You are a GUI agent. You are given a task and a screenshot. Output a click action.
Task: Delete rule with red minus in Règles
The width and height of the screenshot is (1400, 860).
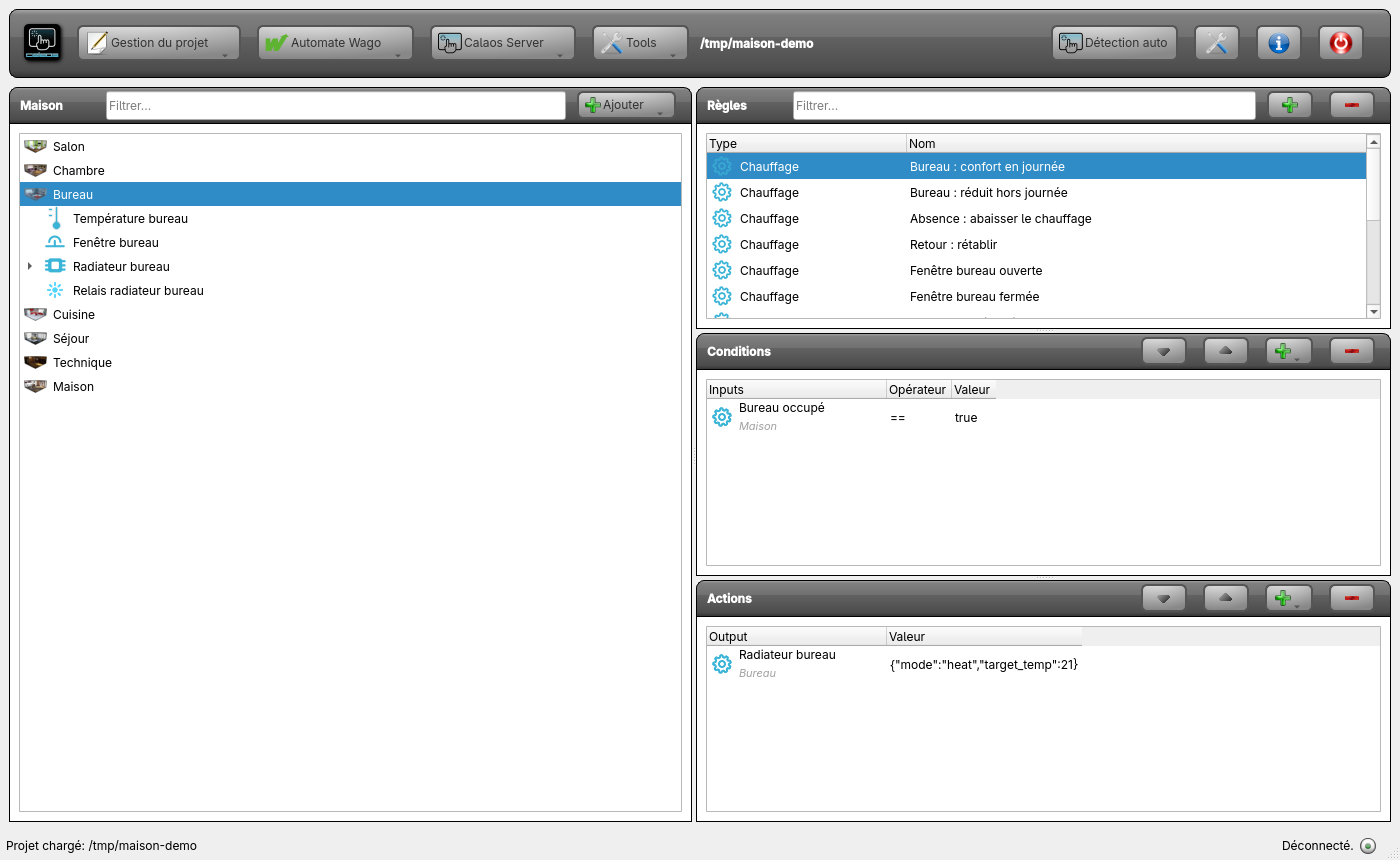pyautogui.click(x=1352, y=105)
